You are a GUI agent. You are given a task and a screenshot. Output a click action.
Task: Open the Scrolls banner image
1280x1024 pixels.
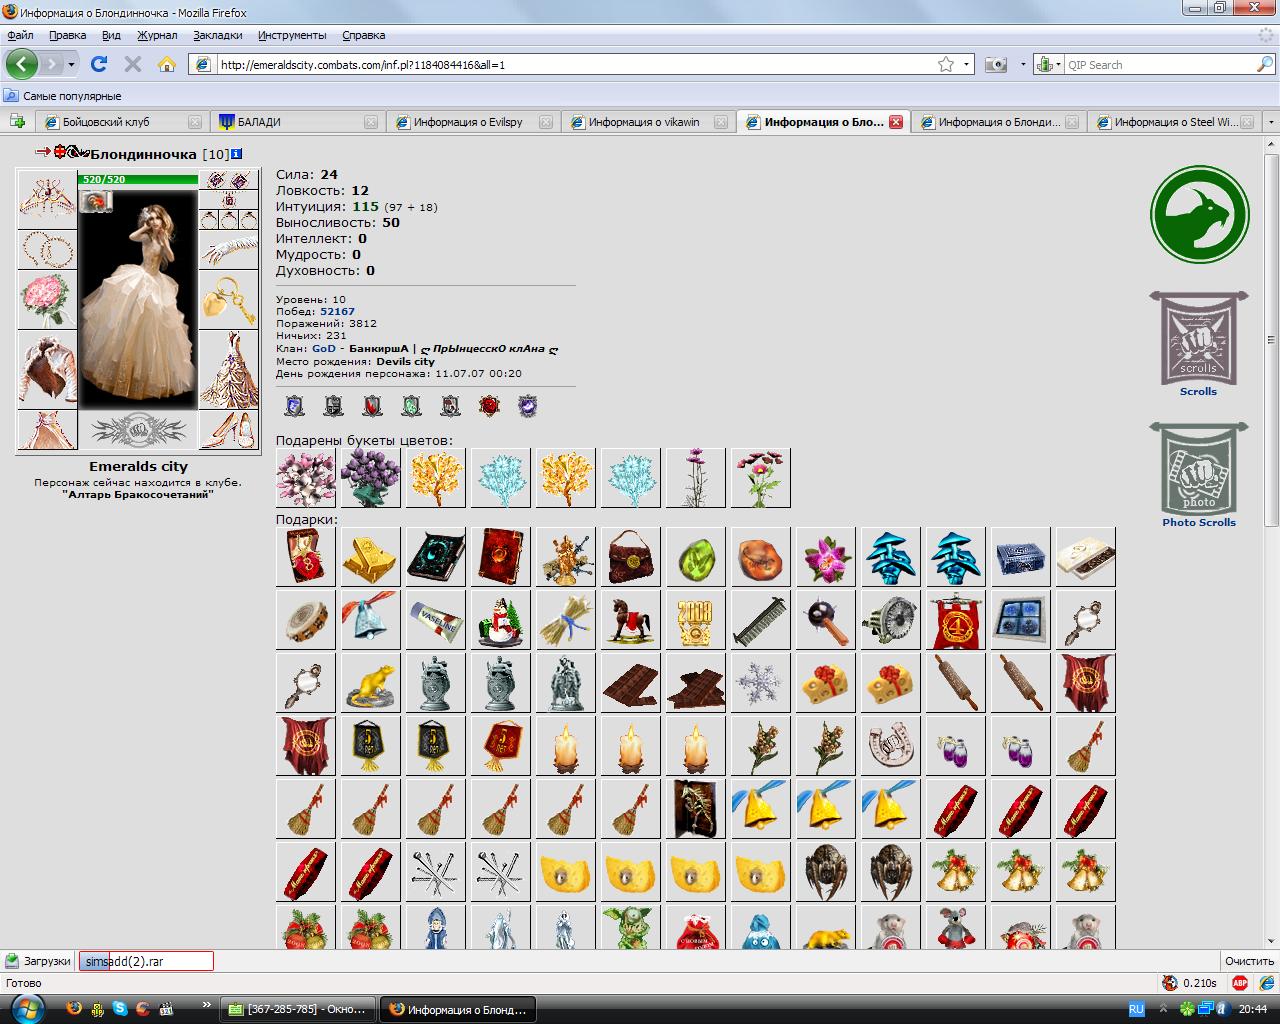[x=1198, y=338]
